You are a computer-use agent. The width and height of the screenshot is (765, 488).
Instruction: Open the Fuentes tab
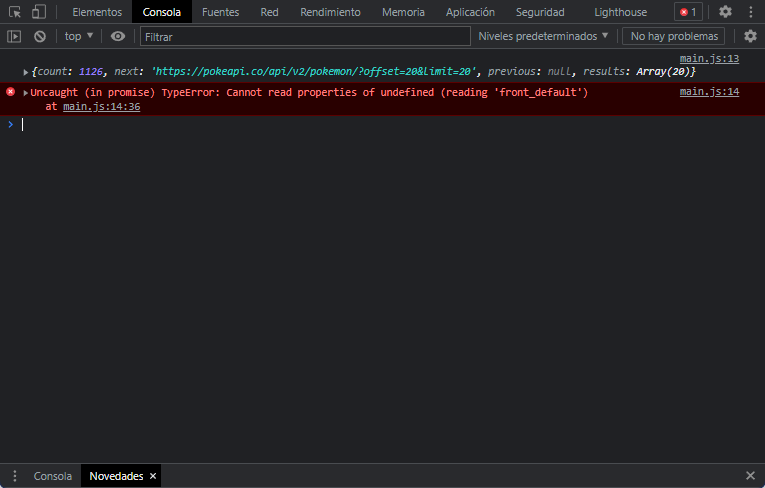[221, 12]
